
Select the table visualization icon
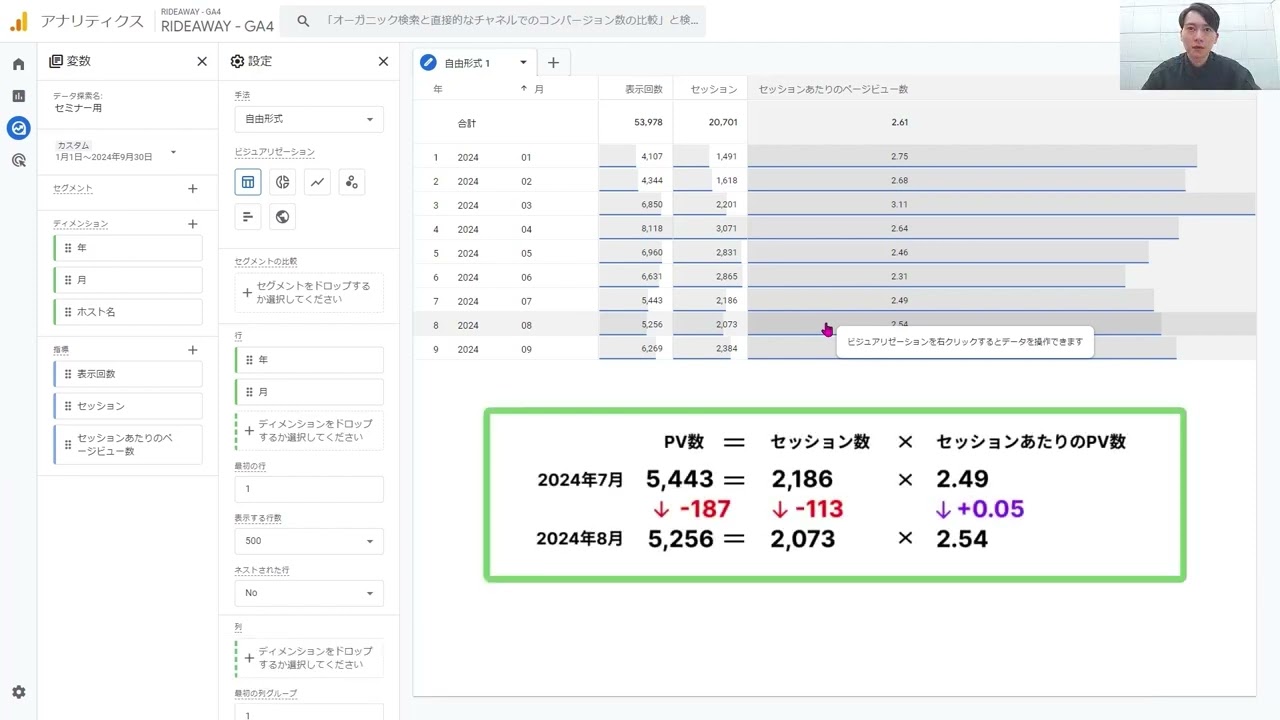coord(248,182)
